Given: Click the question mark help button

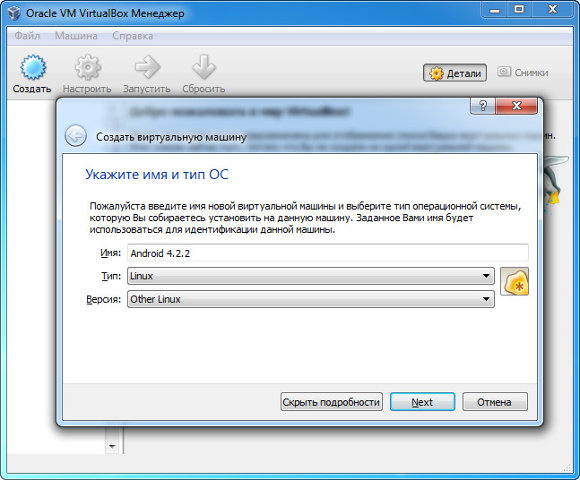Looking at the screenshot, I should click(483, 106).
